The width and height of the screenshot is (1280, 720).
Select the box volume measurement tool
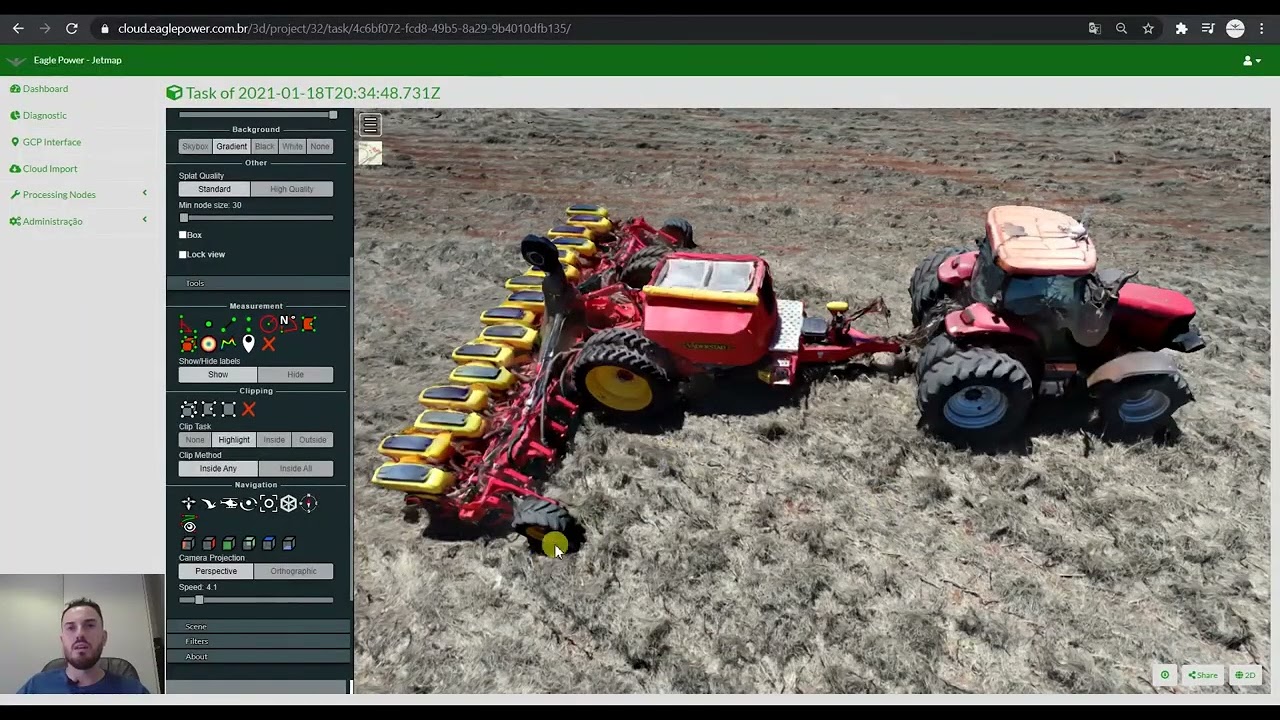(x=188, y=344)
